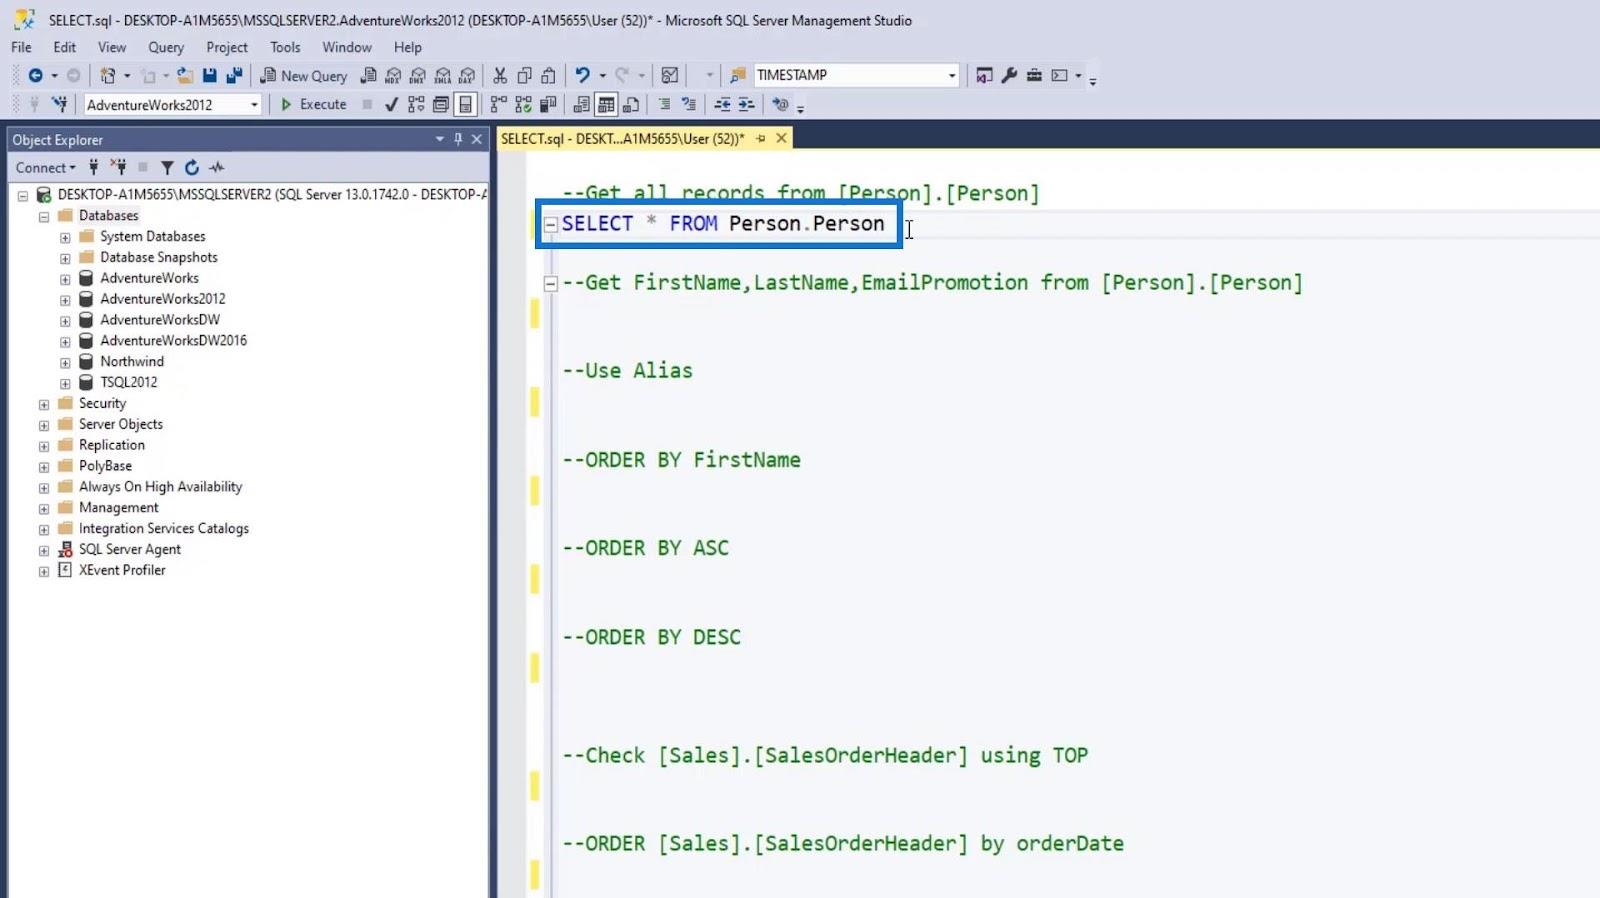Click the Increase Indent icon

746,104
